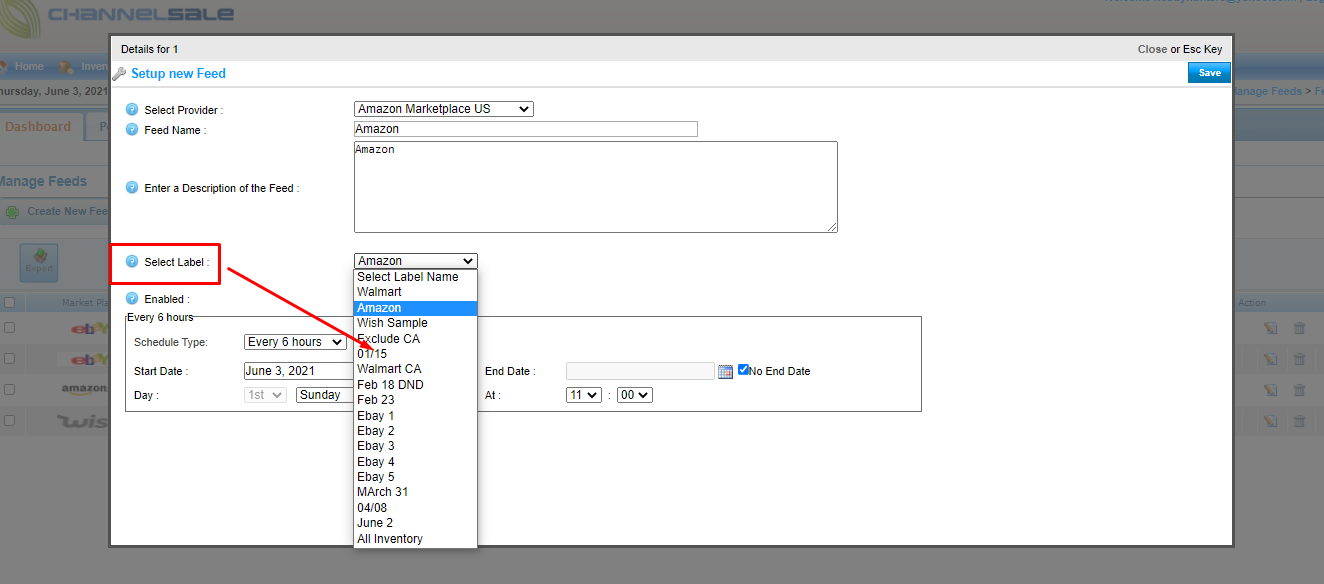
Task: Open help icon for Feed Description
Action: pyautogui.click(x=132, y=187)
